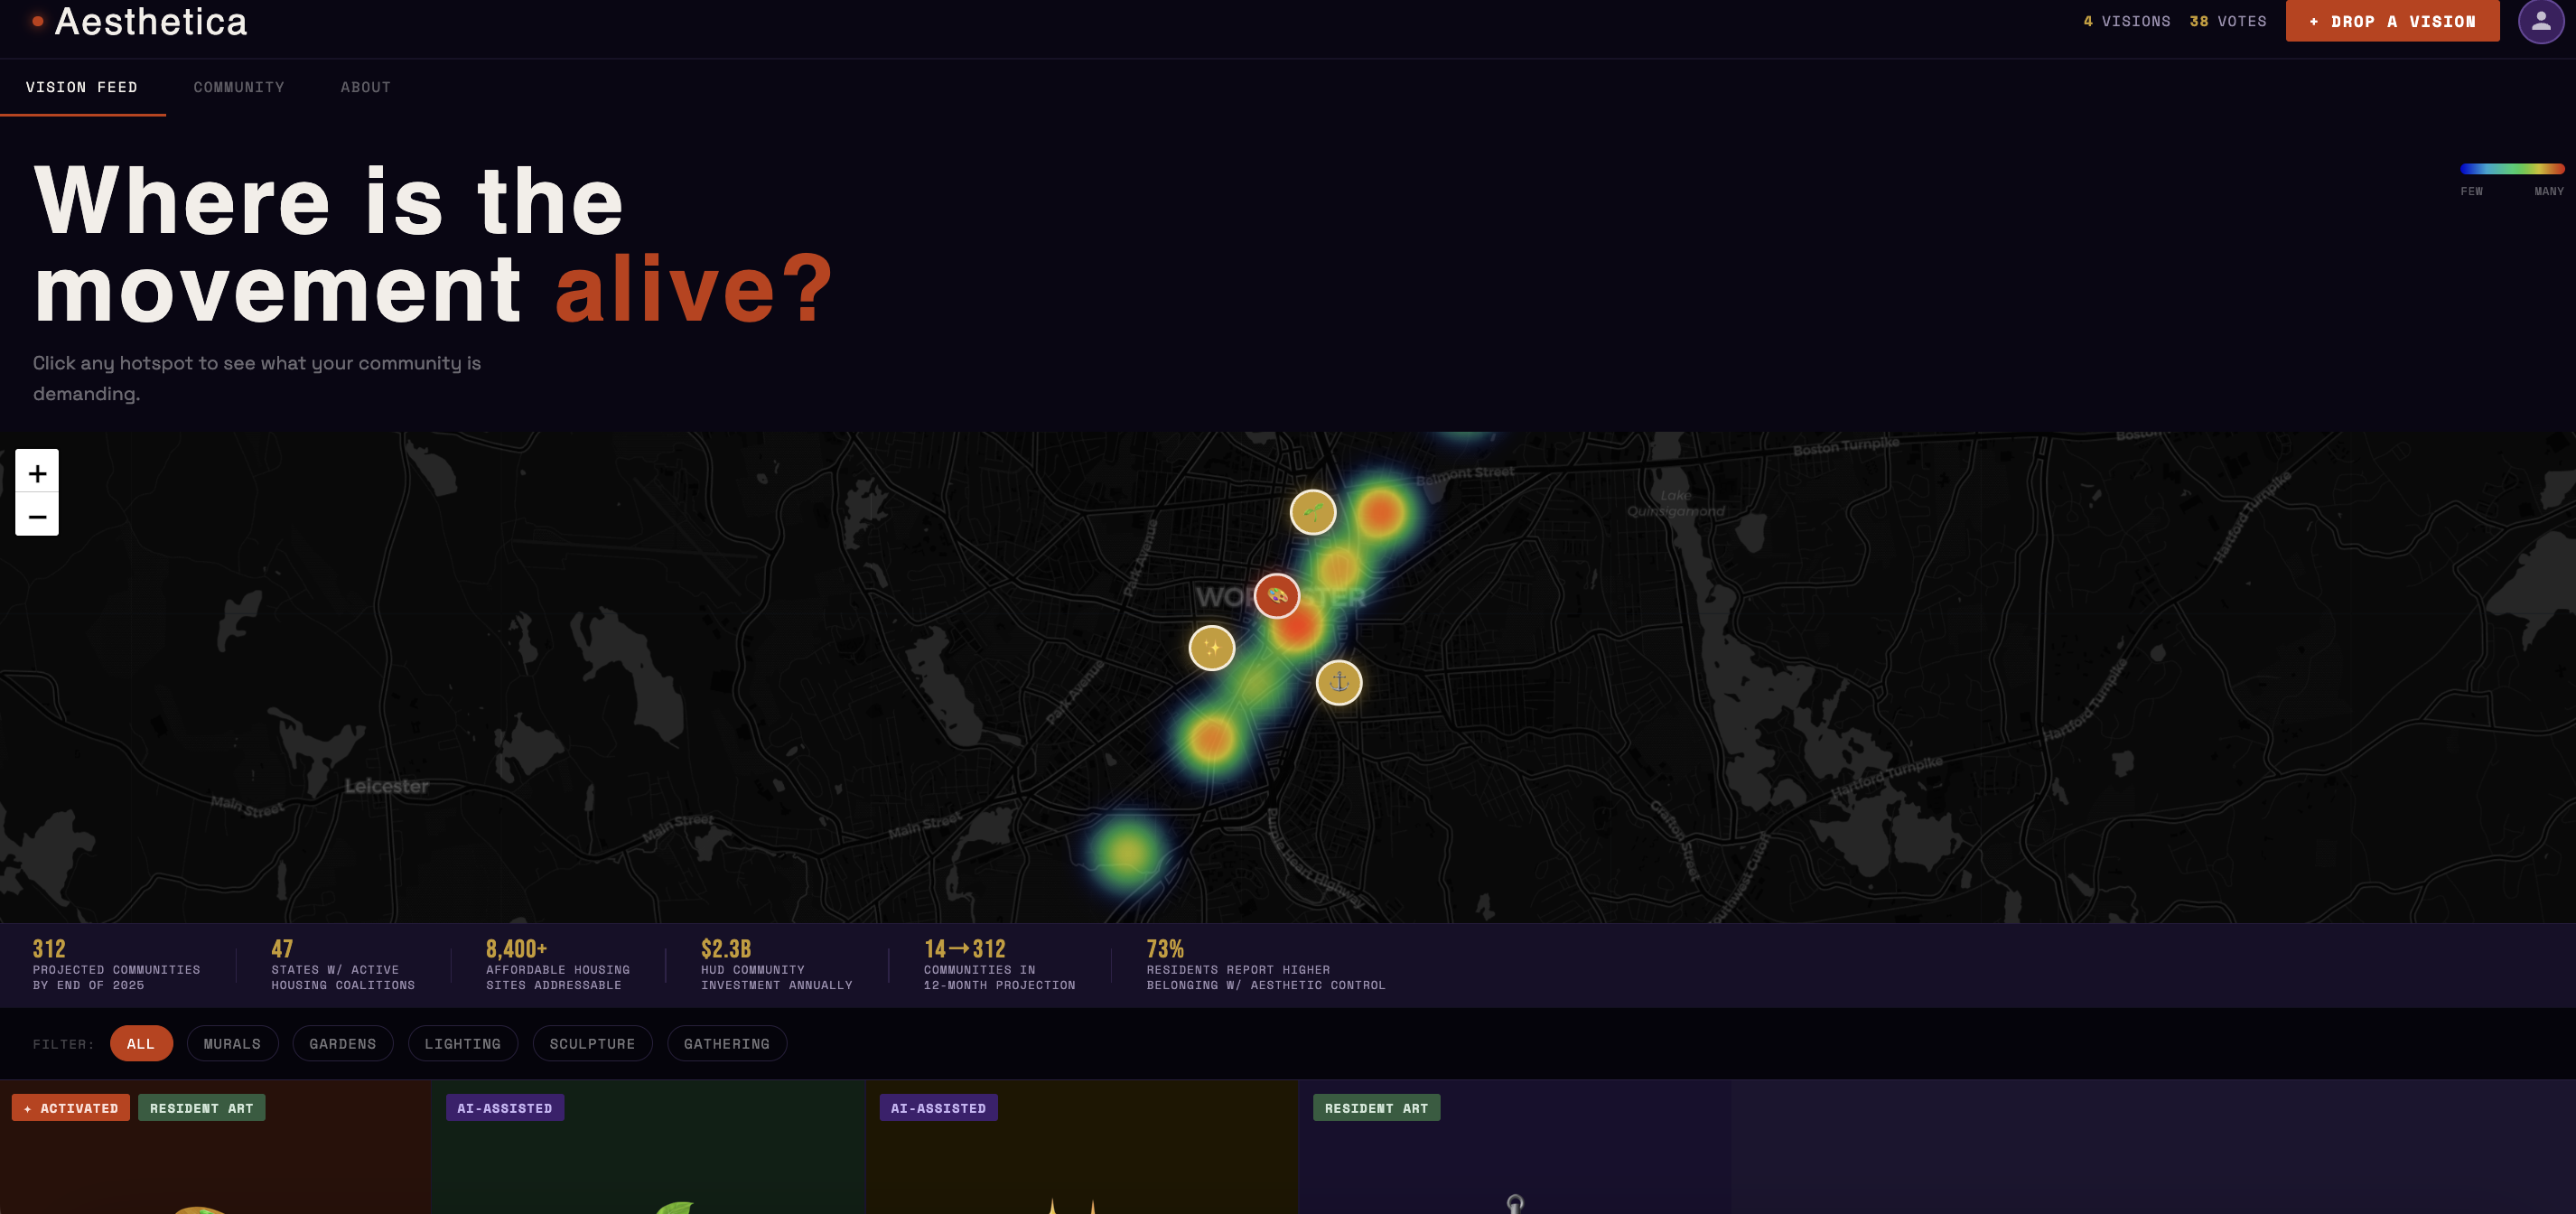Click the anchor sculpture map marker

point(1338,682)
